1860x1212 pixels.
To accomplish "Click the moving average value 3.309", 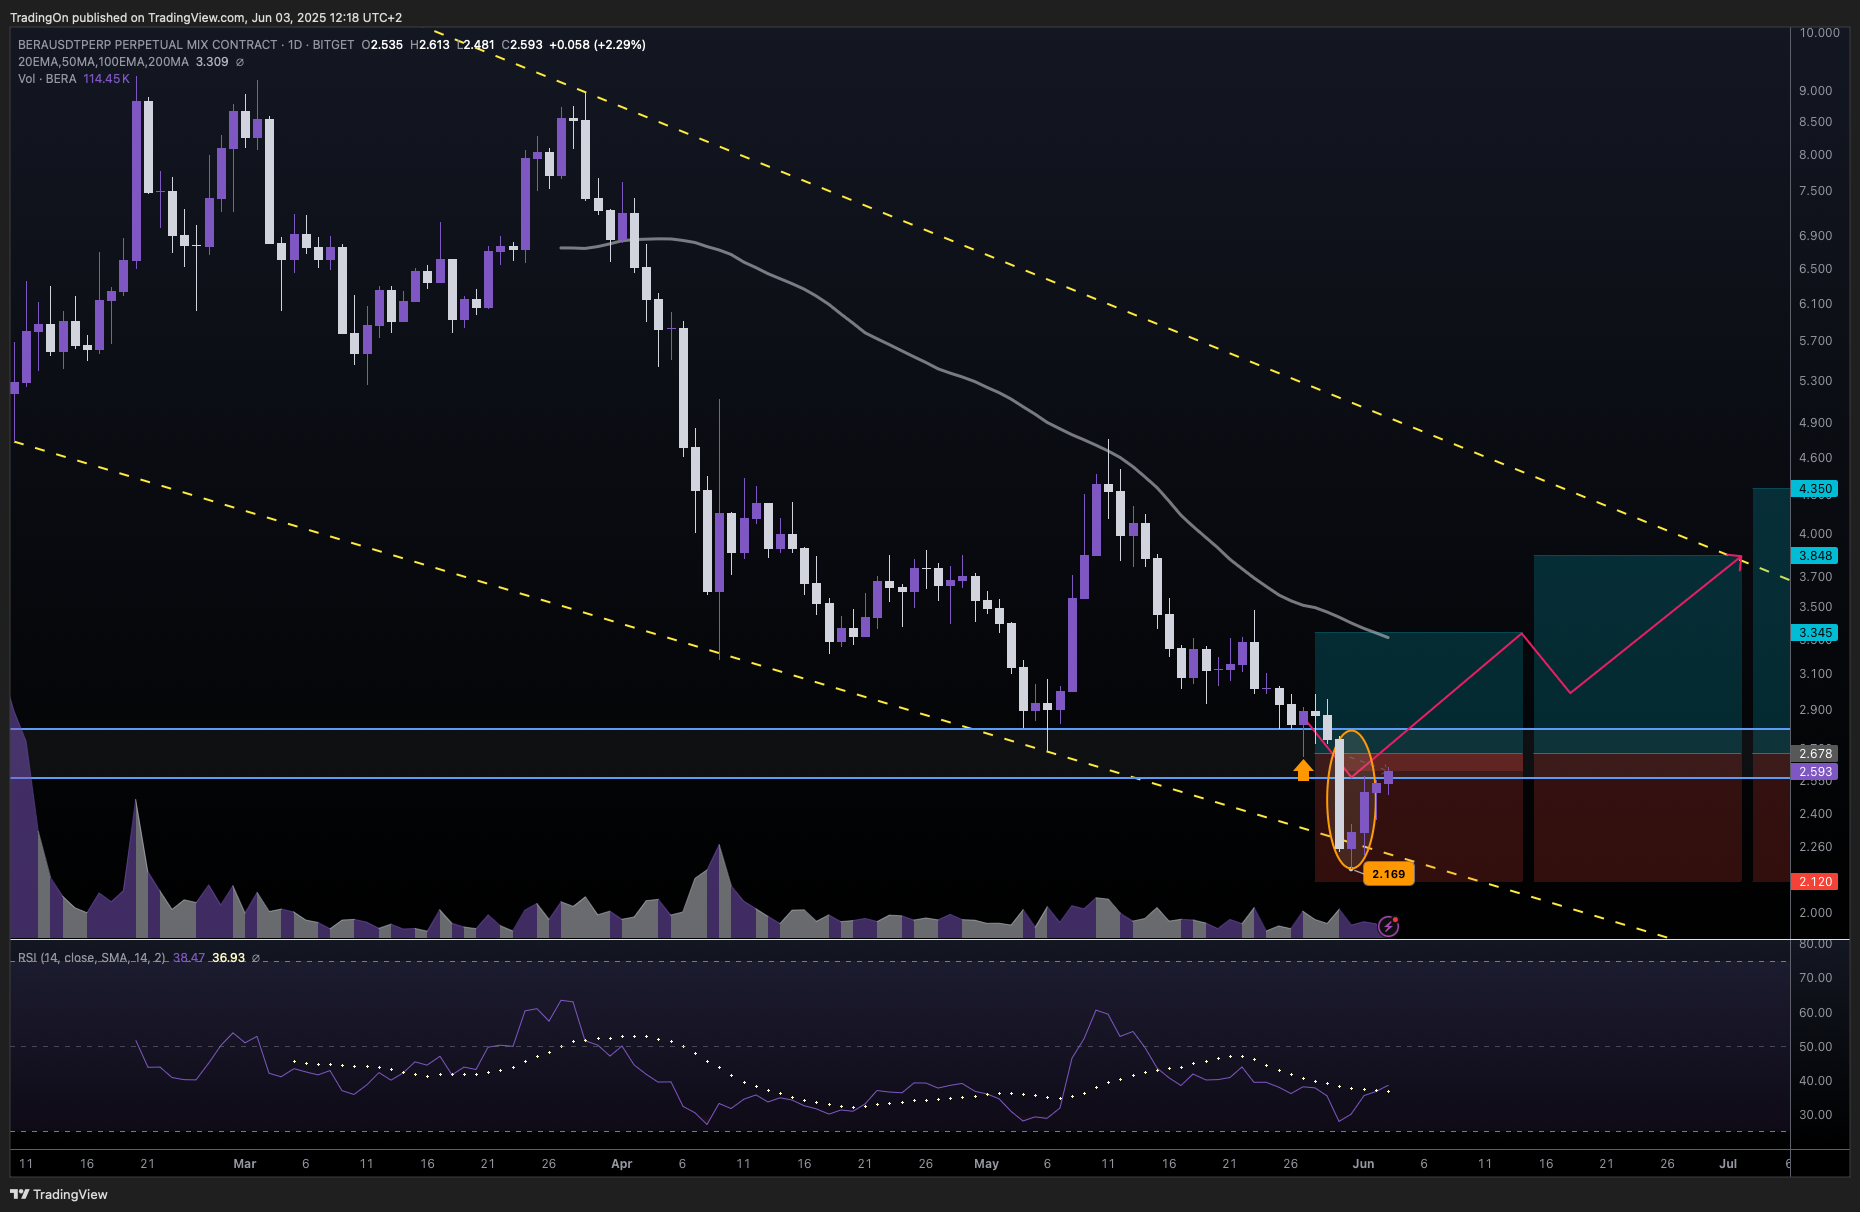I will 212,62.
